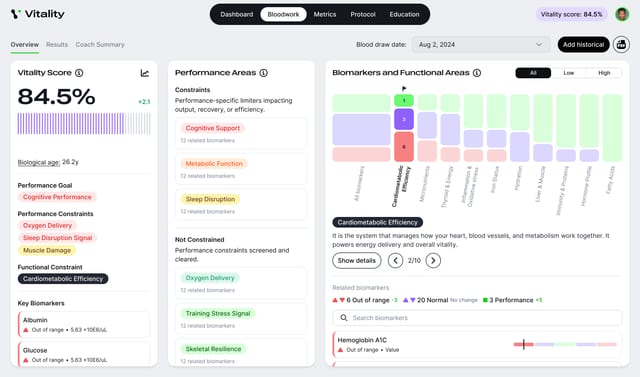Click the green Performance square legend icon

coord(485,300)
